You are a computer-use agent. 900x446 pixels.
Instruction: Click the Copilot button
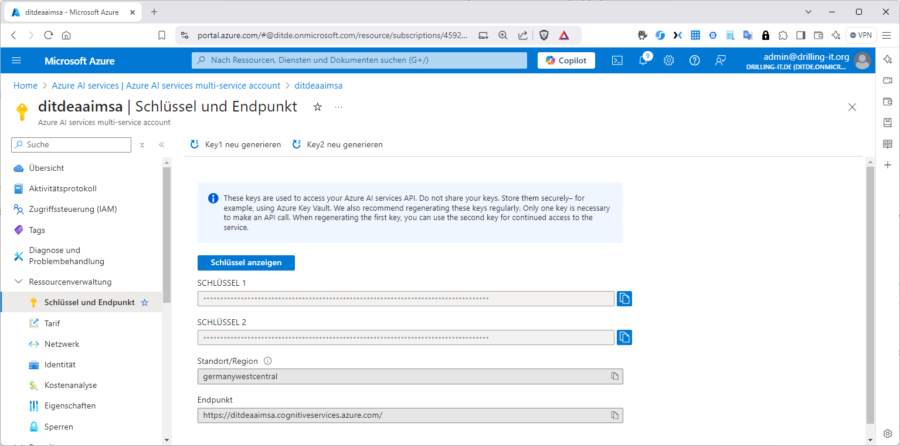coord(566,60)
